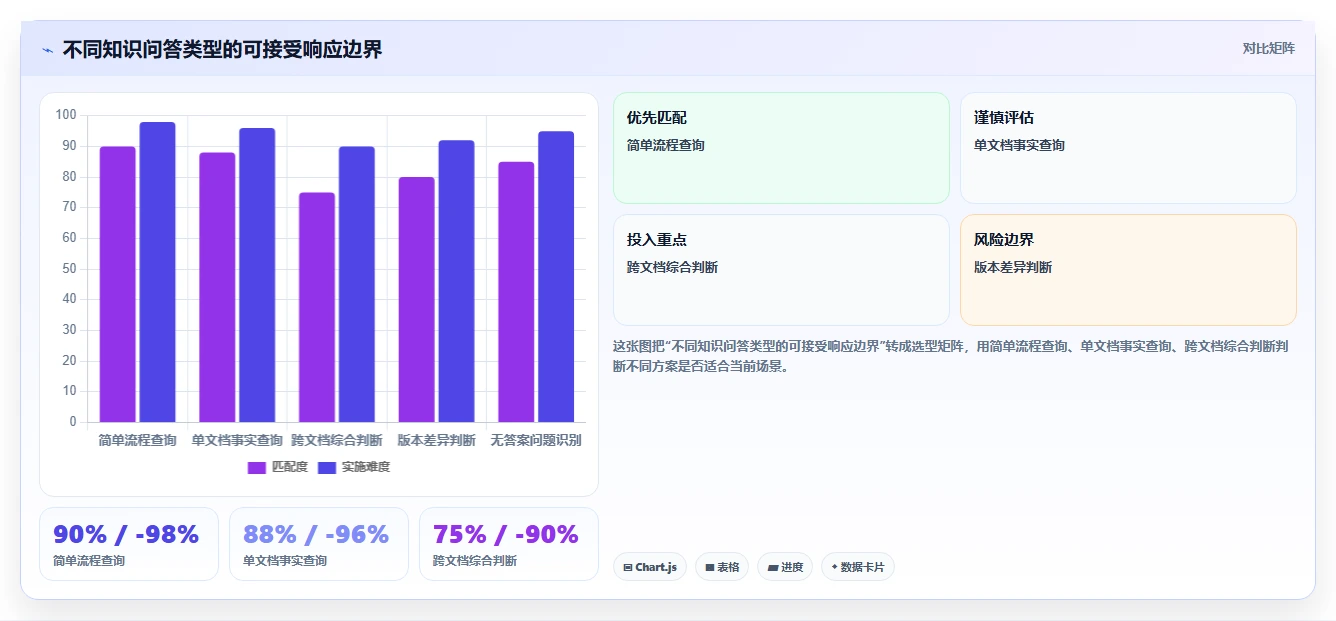Click the 单文档事实查询 purple bar
This screenshot has width=1336, height=621.
coord(217,287)
